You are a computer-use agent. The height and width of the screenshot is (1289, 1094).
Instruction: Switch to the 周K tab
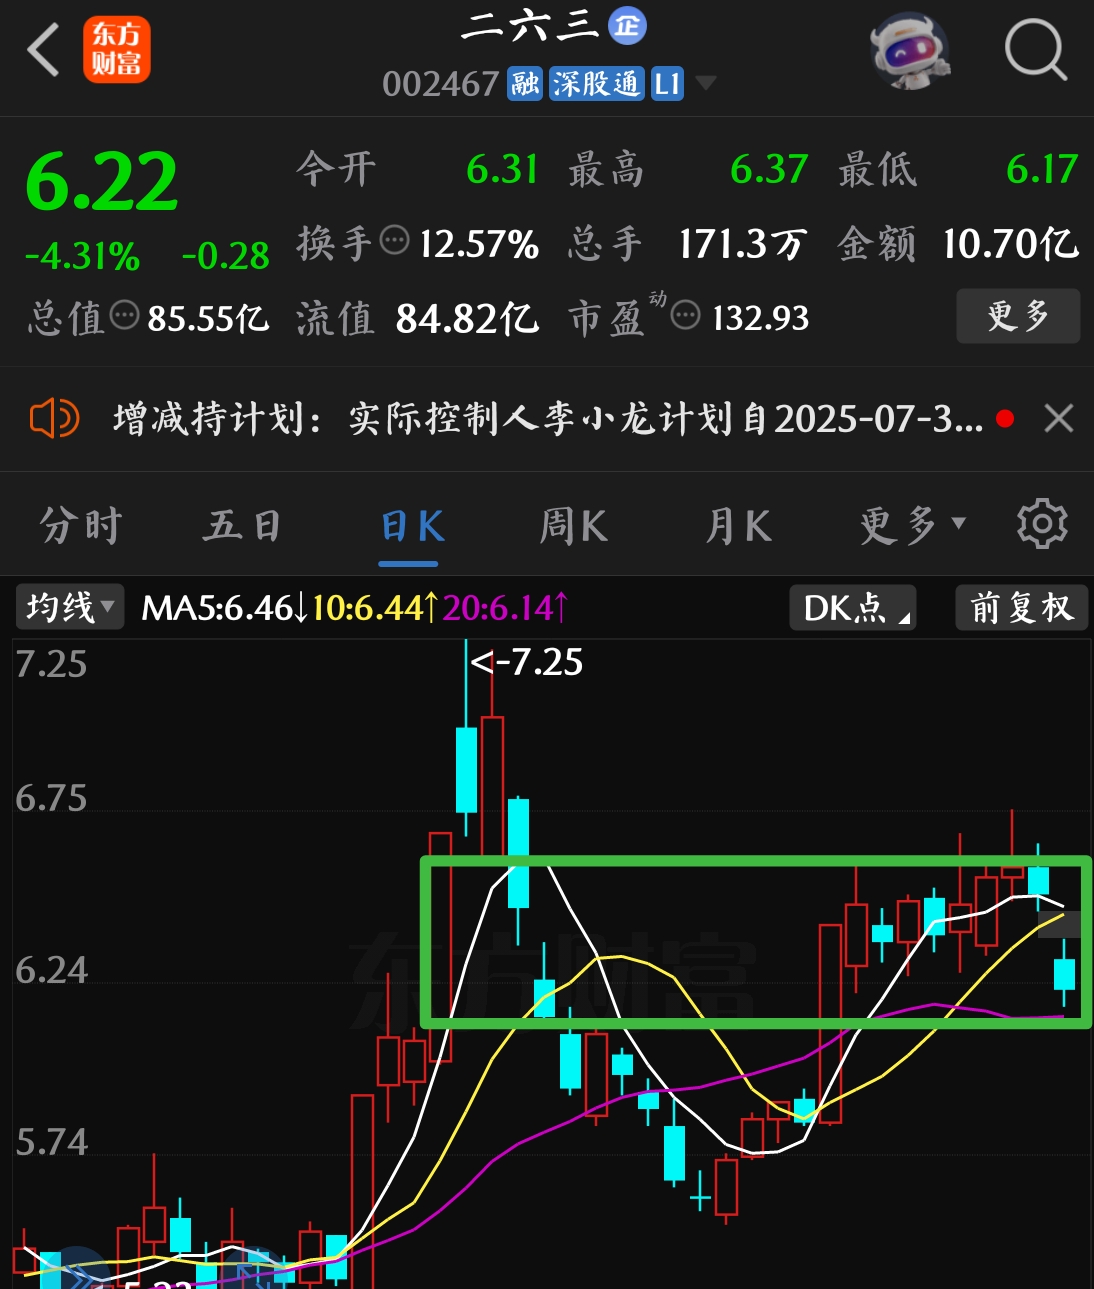point(573,525)
